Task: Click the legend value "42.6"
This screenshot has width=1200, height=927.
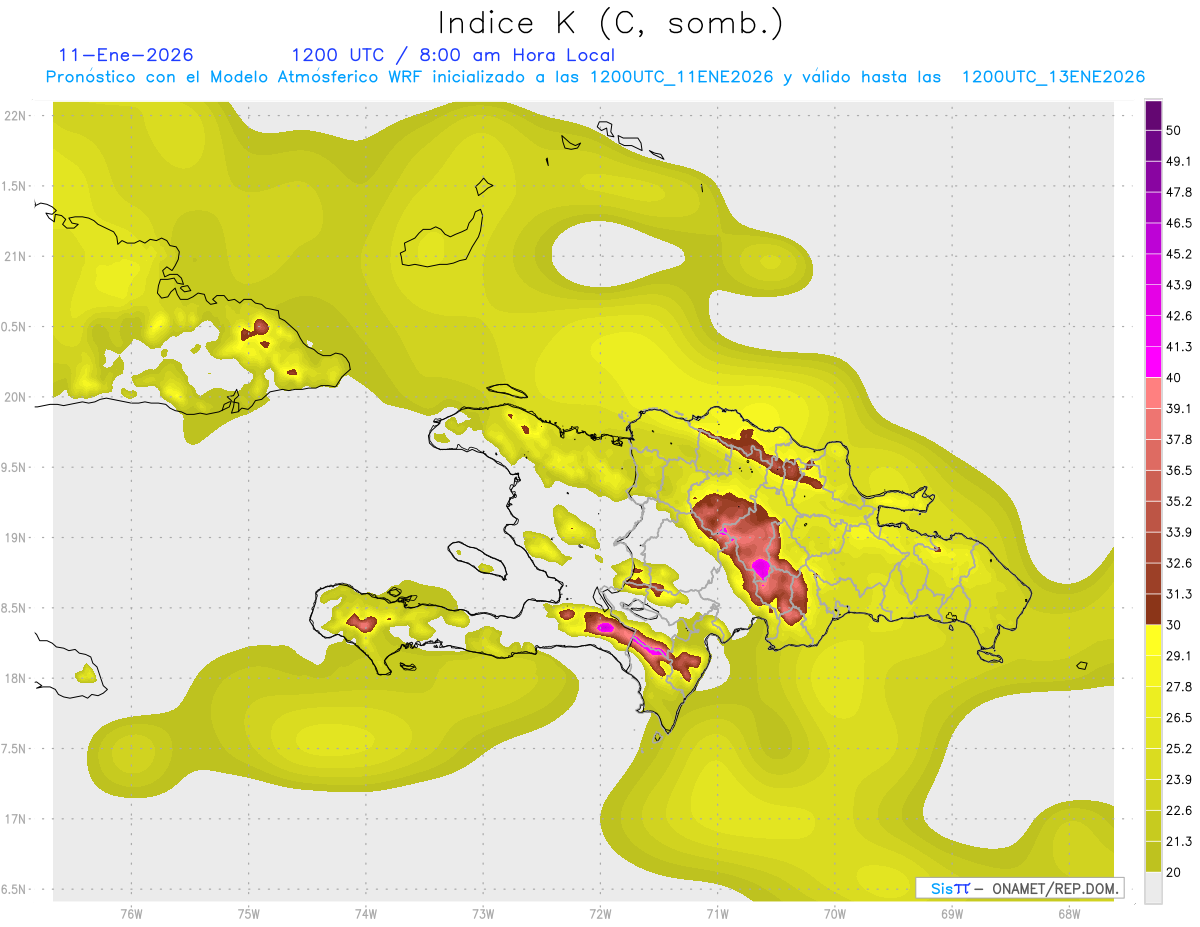Action: [x=1178, y=316]
